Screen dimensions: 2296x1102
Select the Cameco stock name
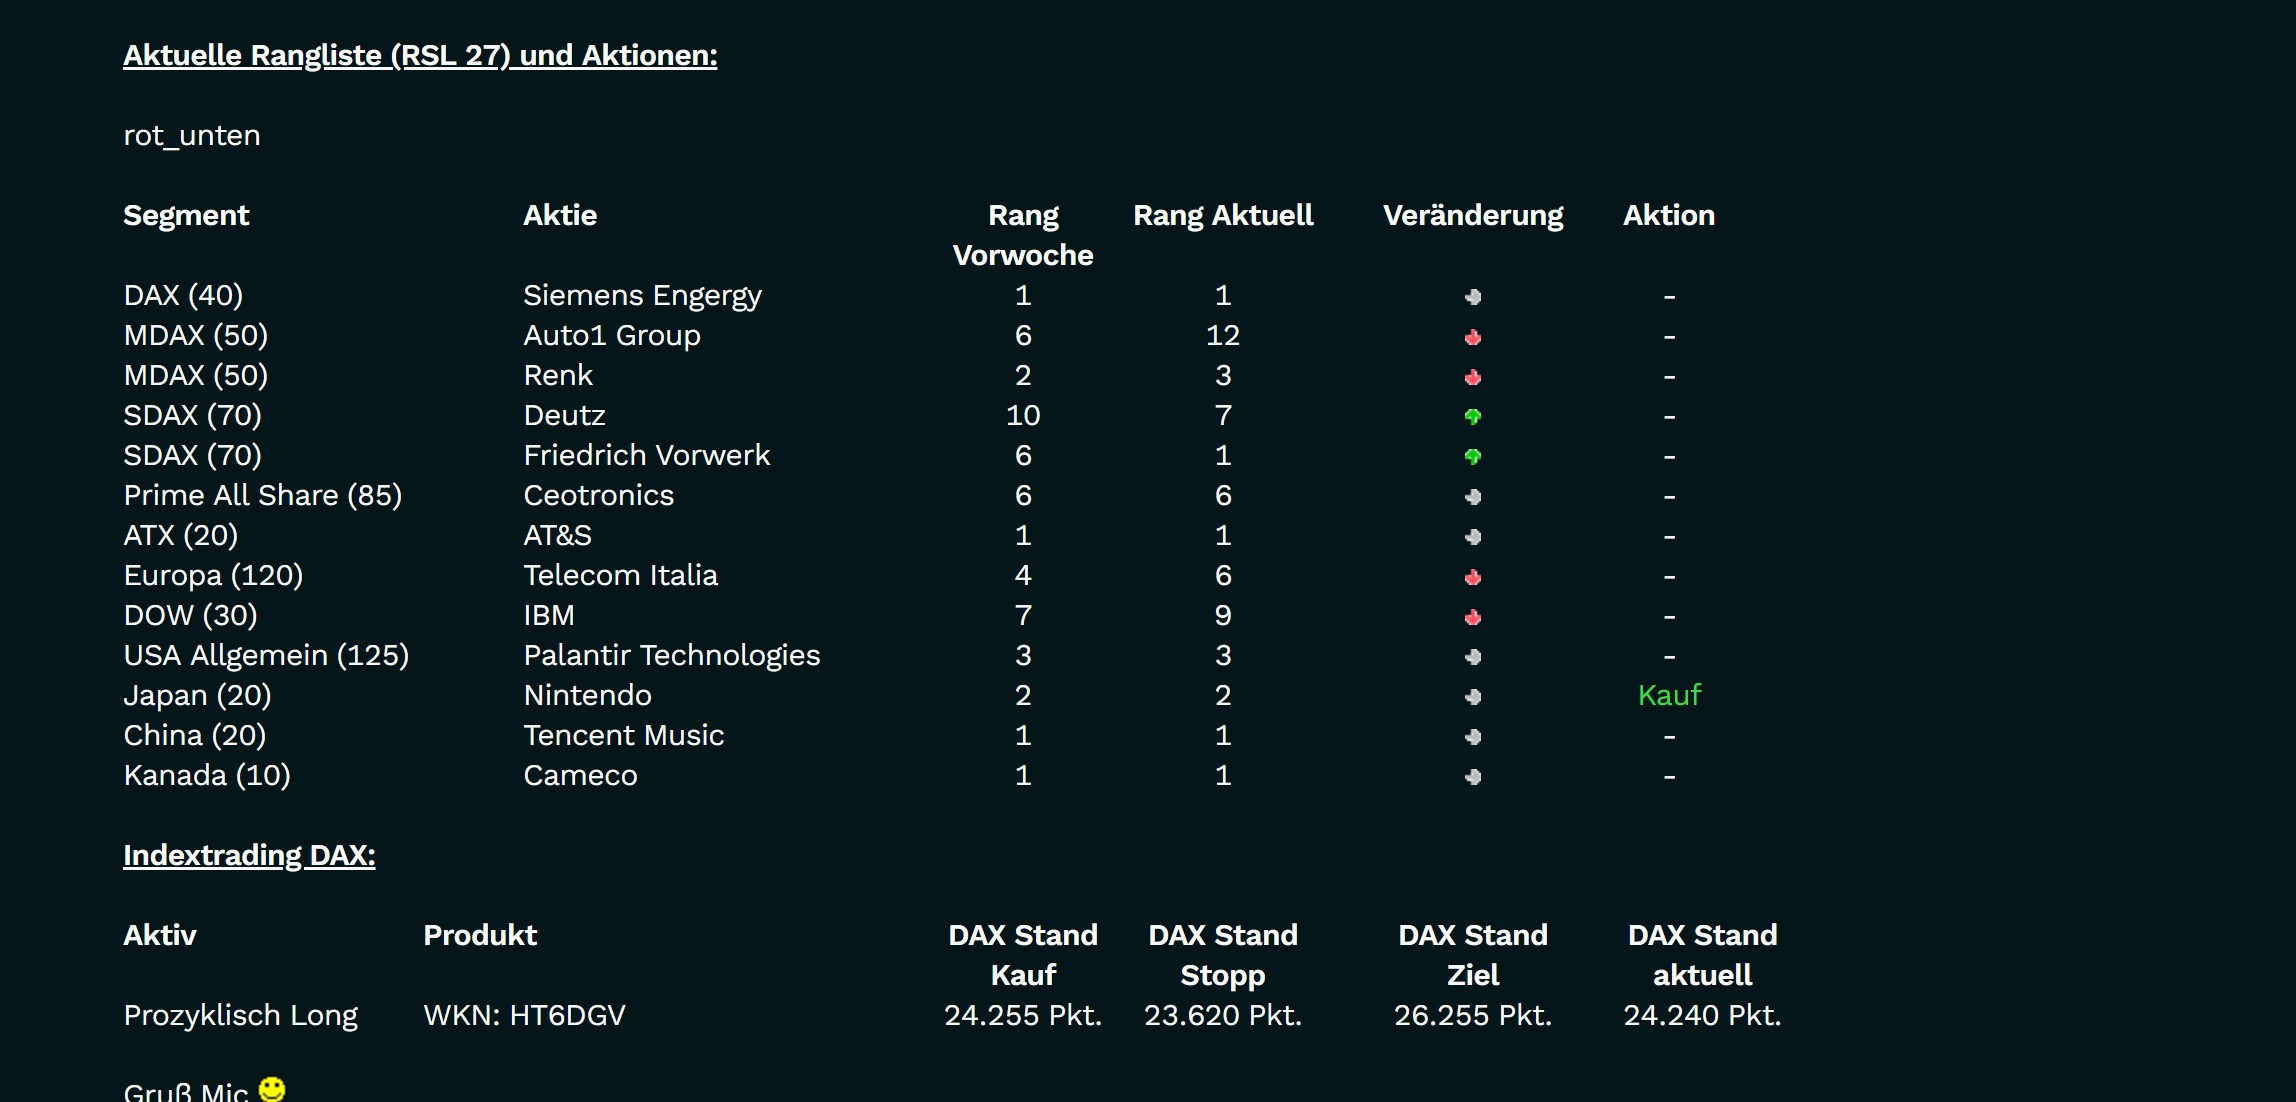coord(580,775)
